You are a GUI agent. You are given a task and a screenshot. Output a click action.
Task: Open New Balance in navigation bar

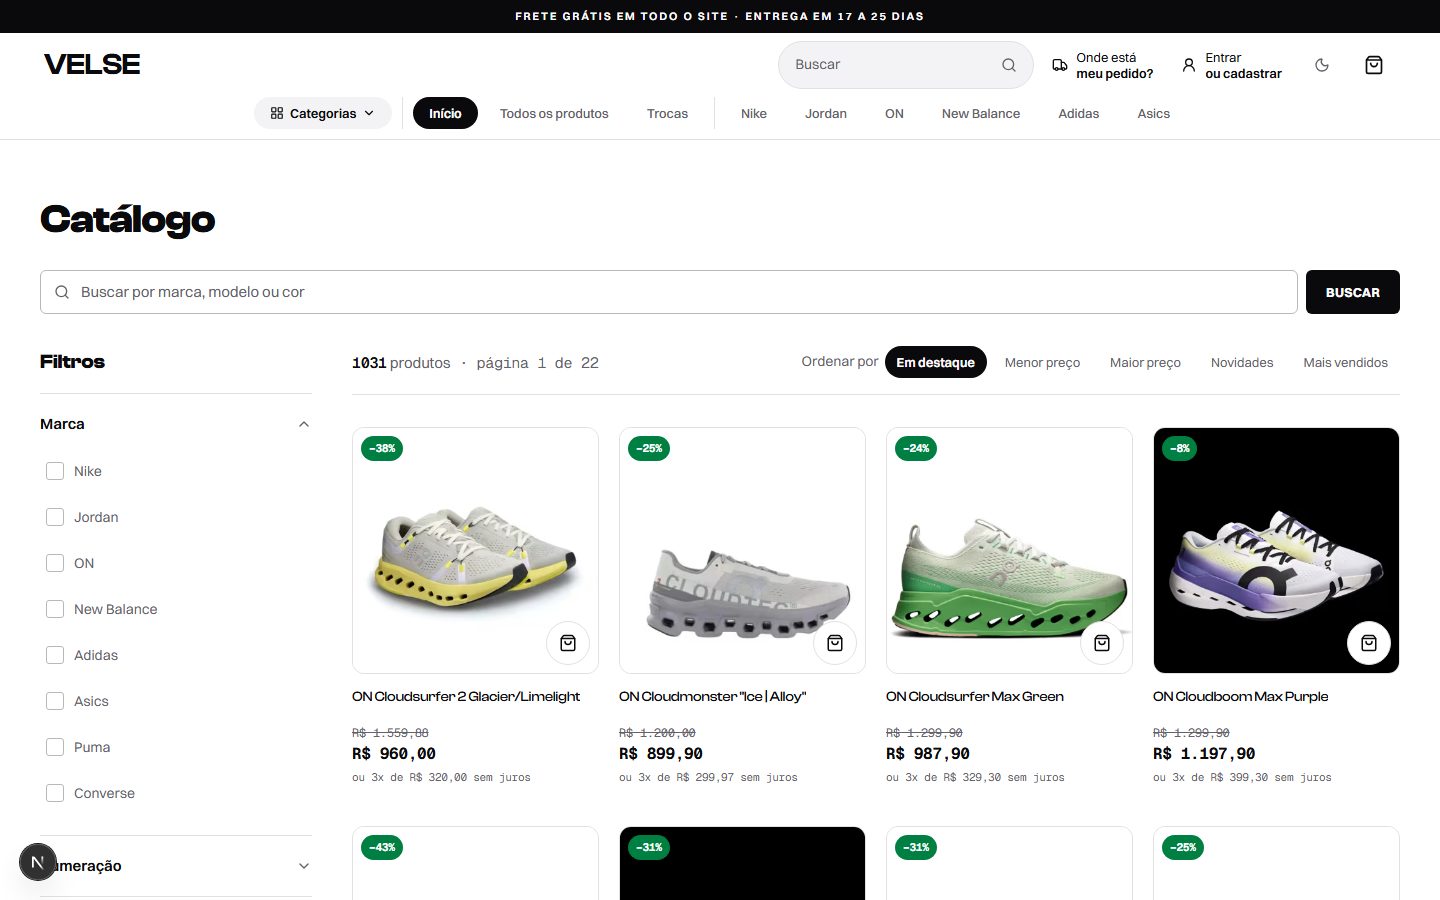tap(981, 113)
